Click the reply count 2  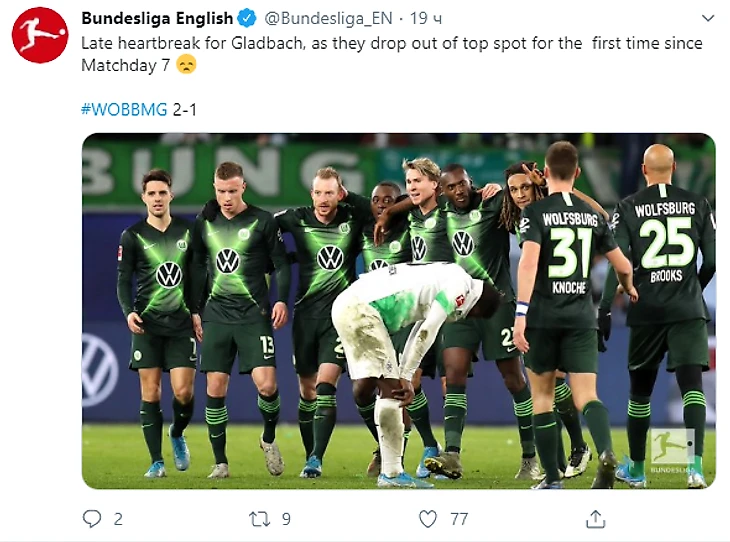[118, 519]
